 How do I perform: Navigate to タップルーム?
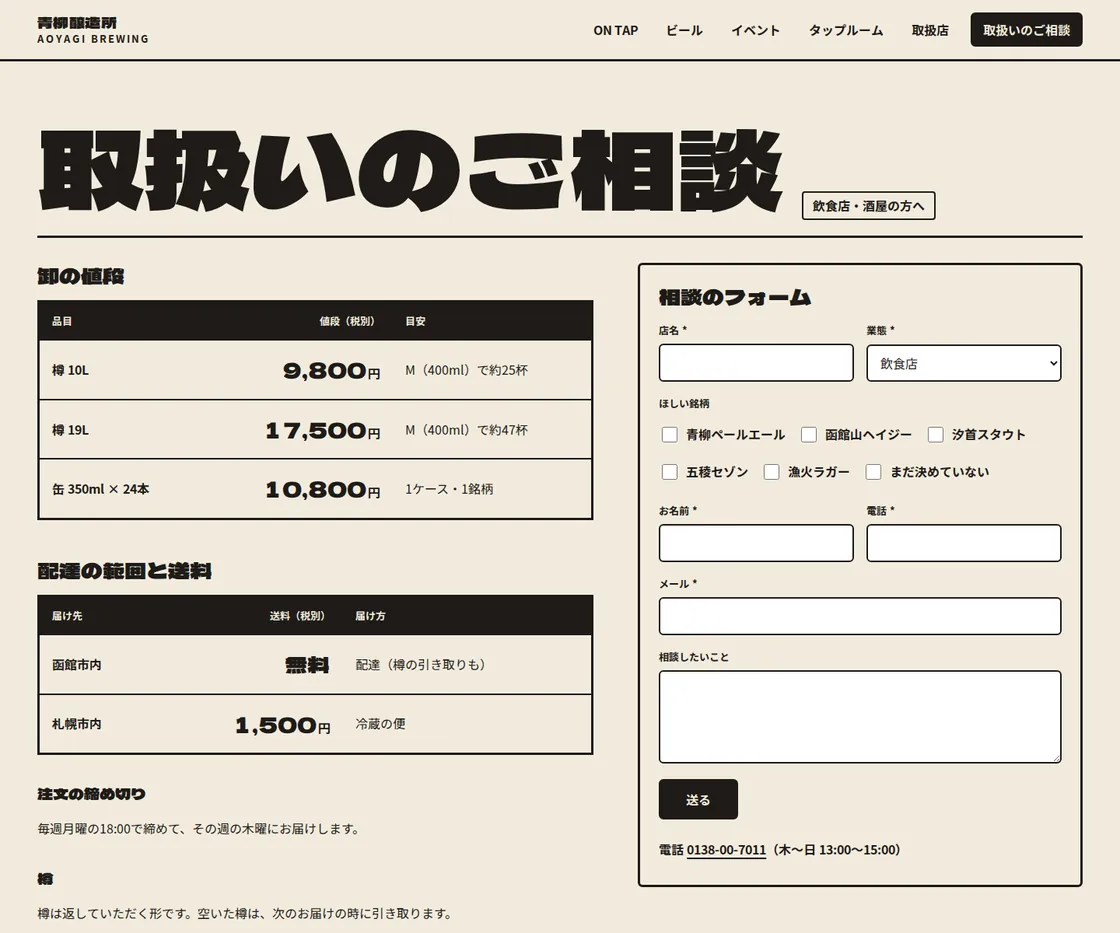point(846,30)
